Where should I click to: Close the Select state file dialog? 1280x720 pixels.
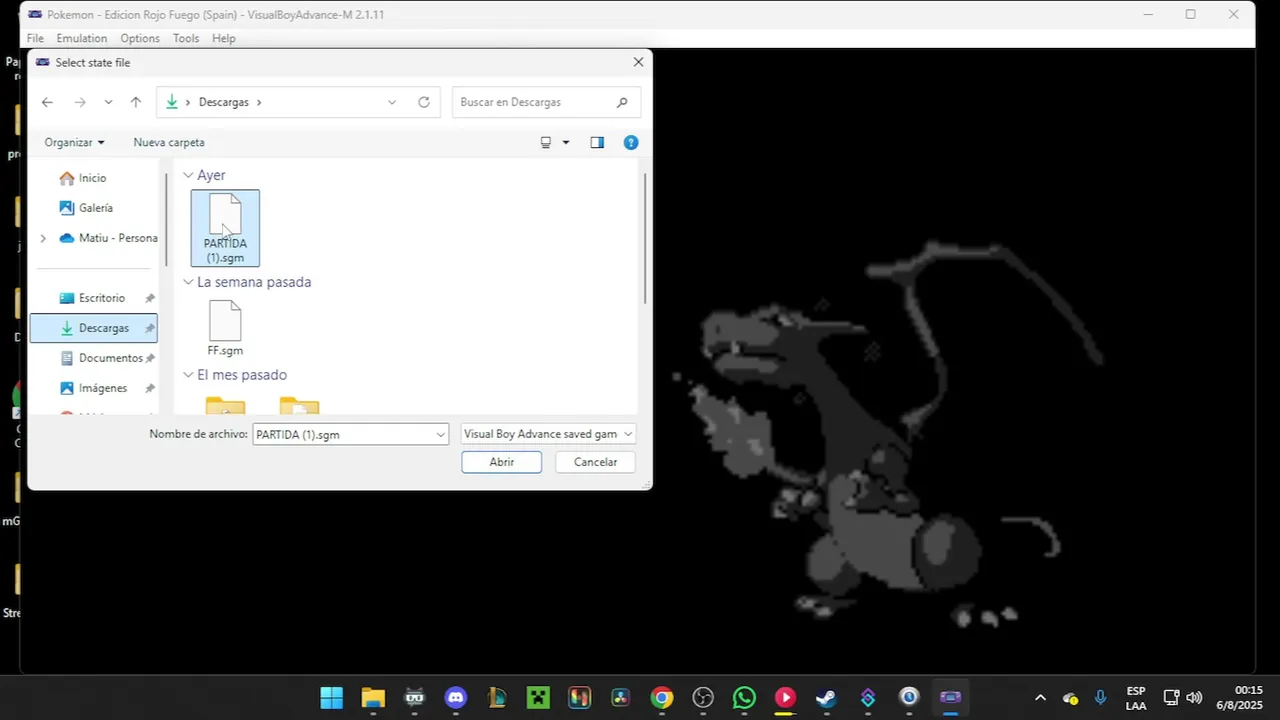(638, 62)
